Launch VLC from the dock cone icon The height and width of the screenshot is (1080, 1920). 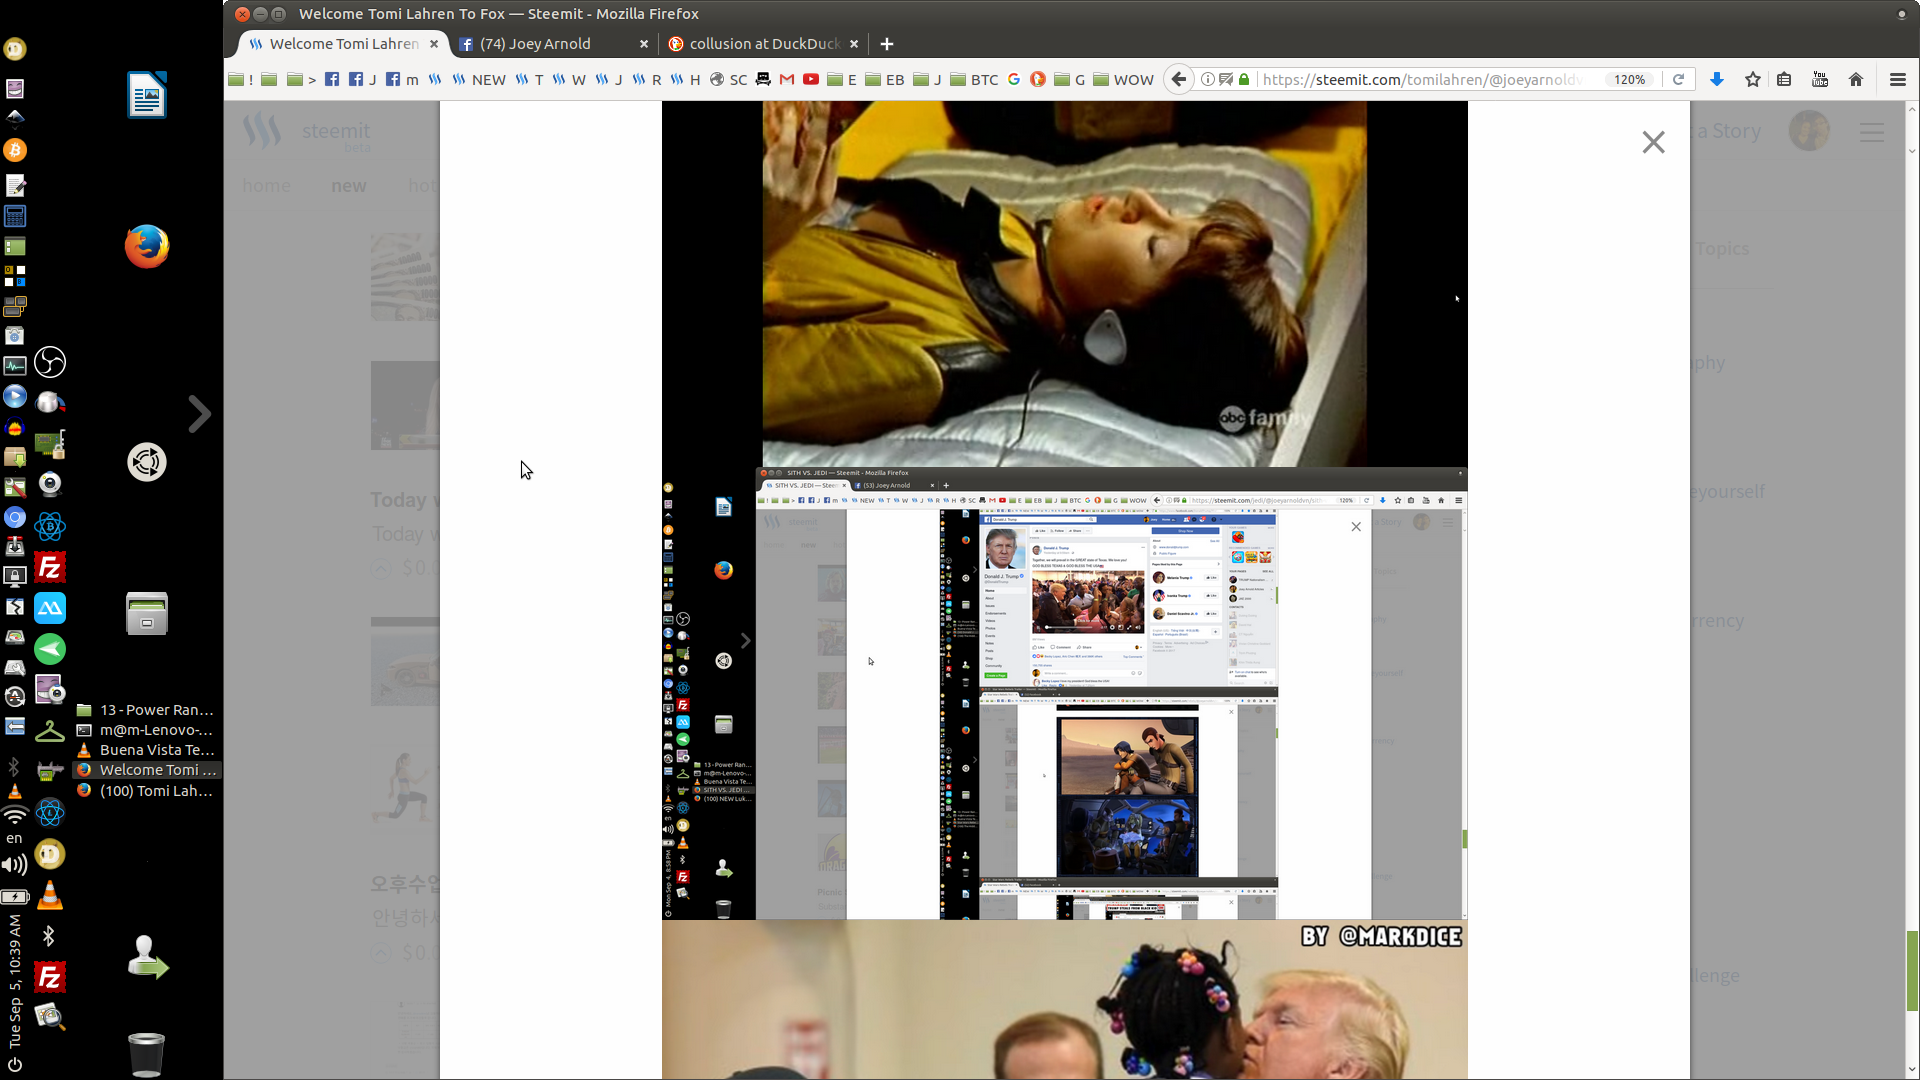[x=50, y=895]
